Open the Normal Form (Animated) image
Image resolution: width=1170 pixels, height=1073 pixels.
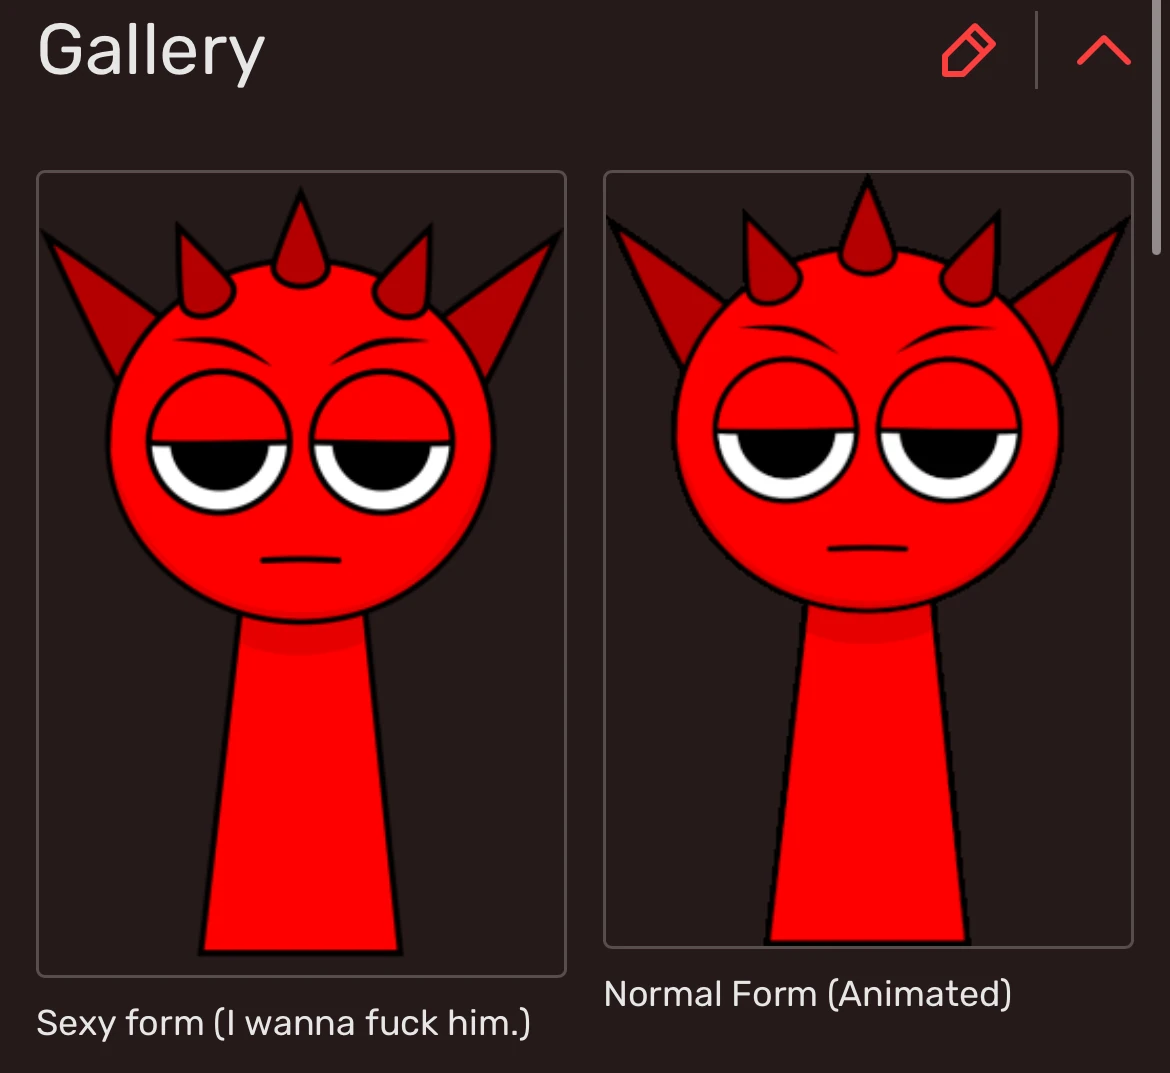pyautogui.click(x=868, y=560)
